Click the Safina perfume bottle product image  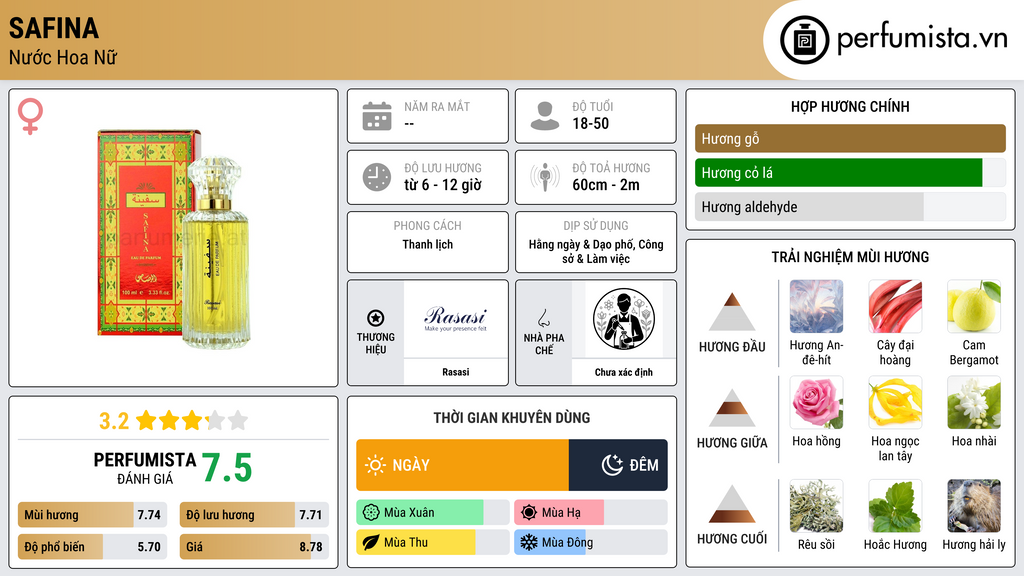coord(174,238)
